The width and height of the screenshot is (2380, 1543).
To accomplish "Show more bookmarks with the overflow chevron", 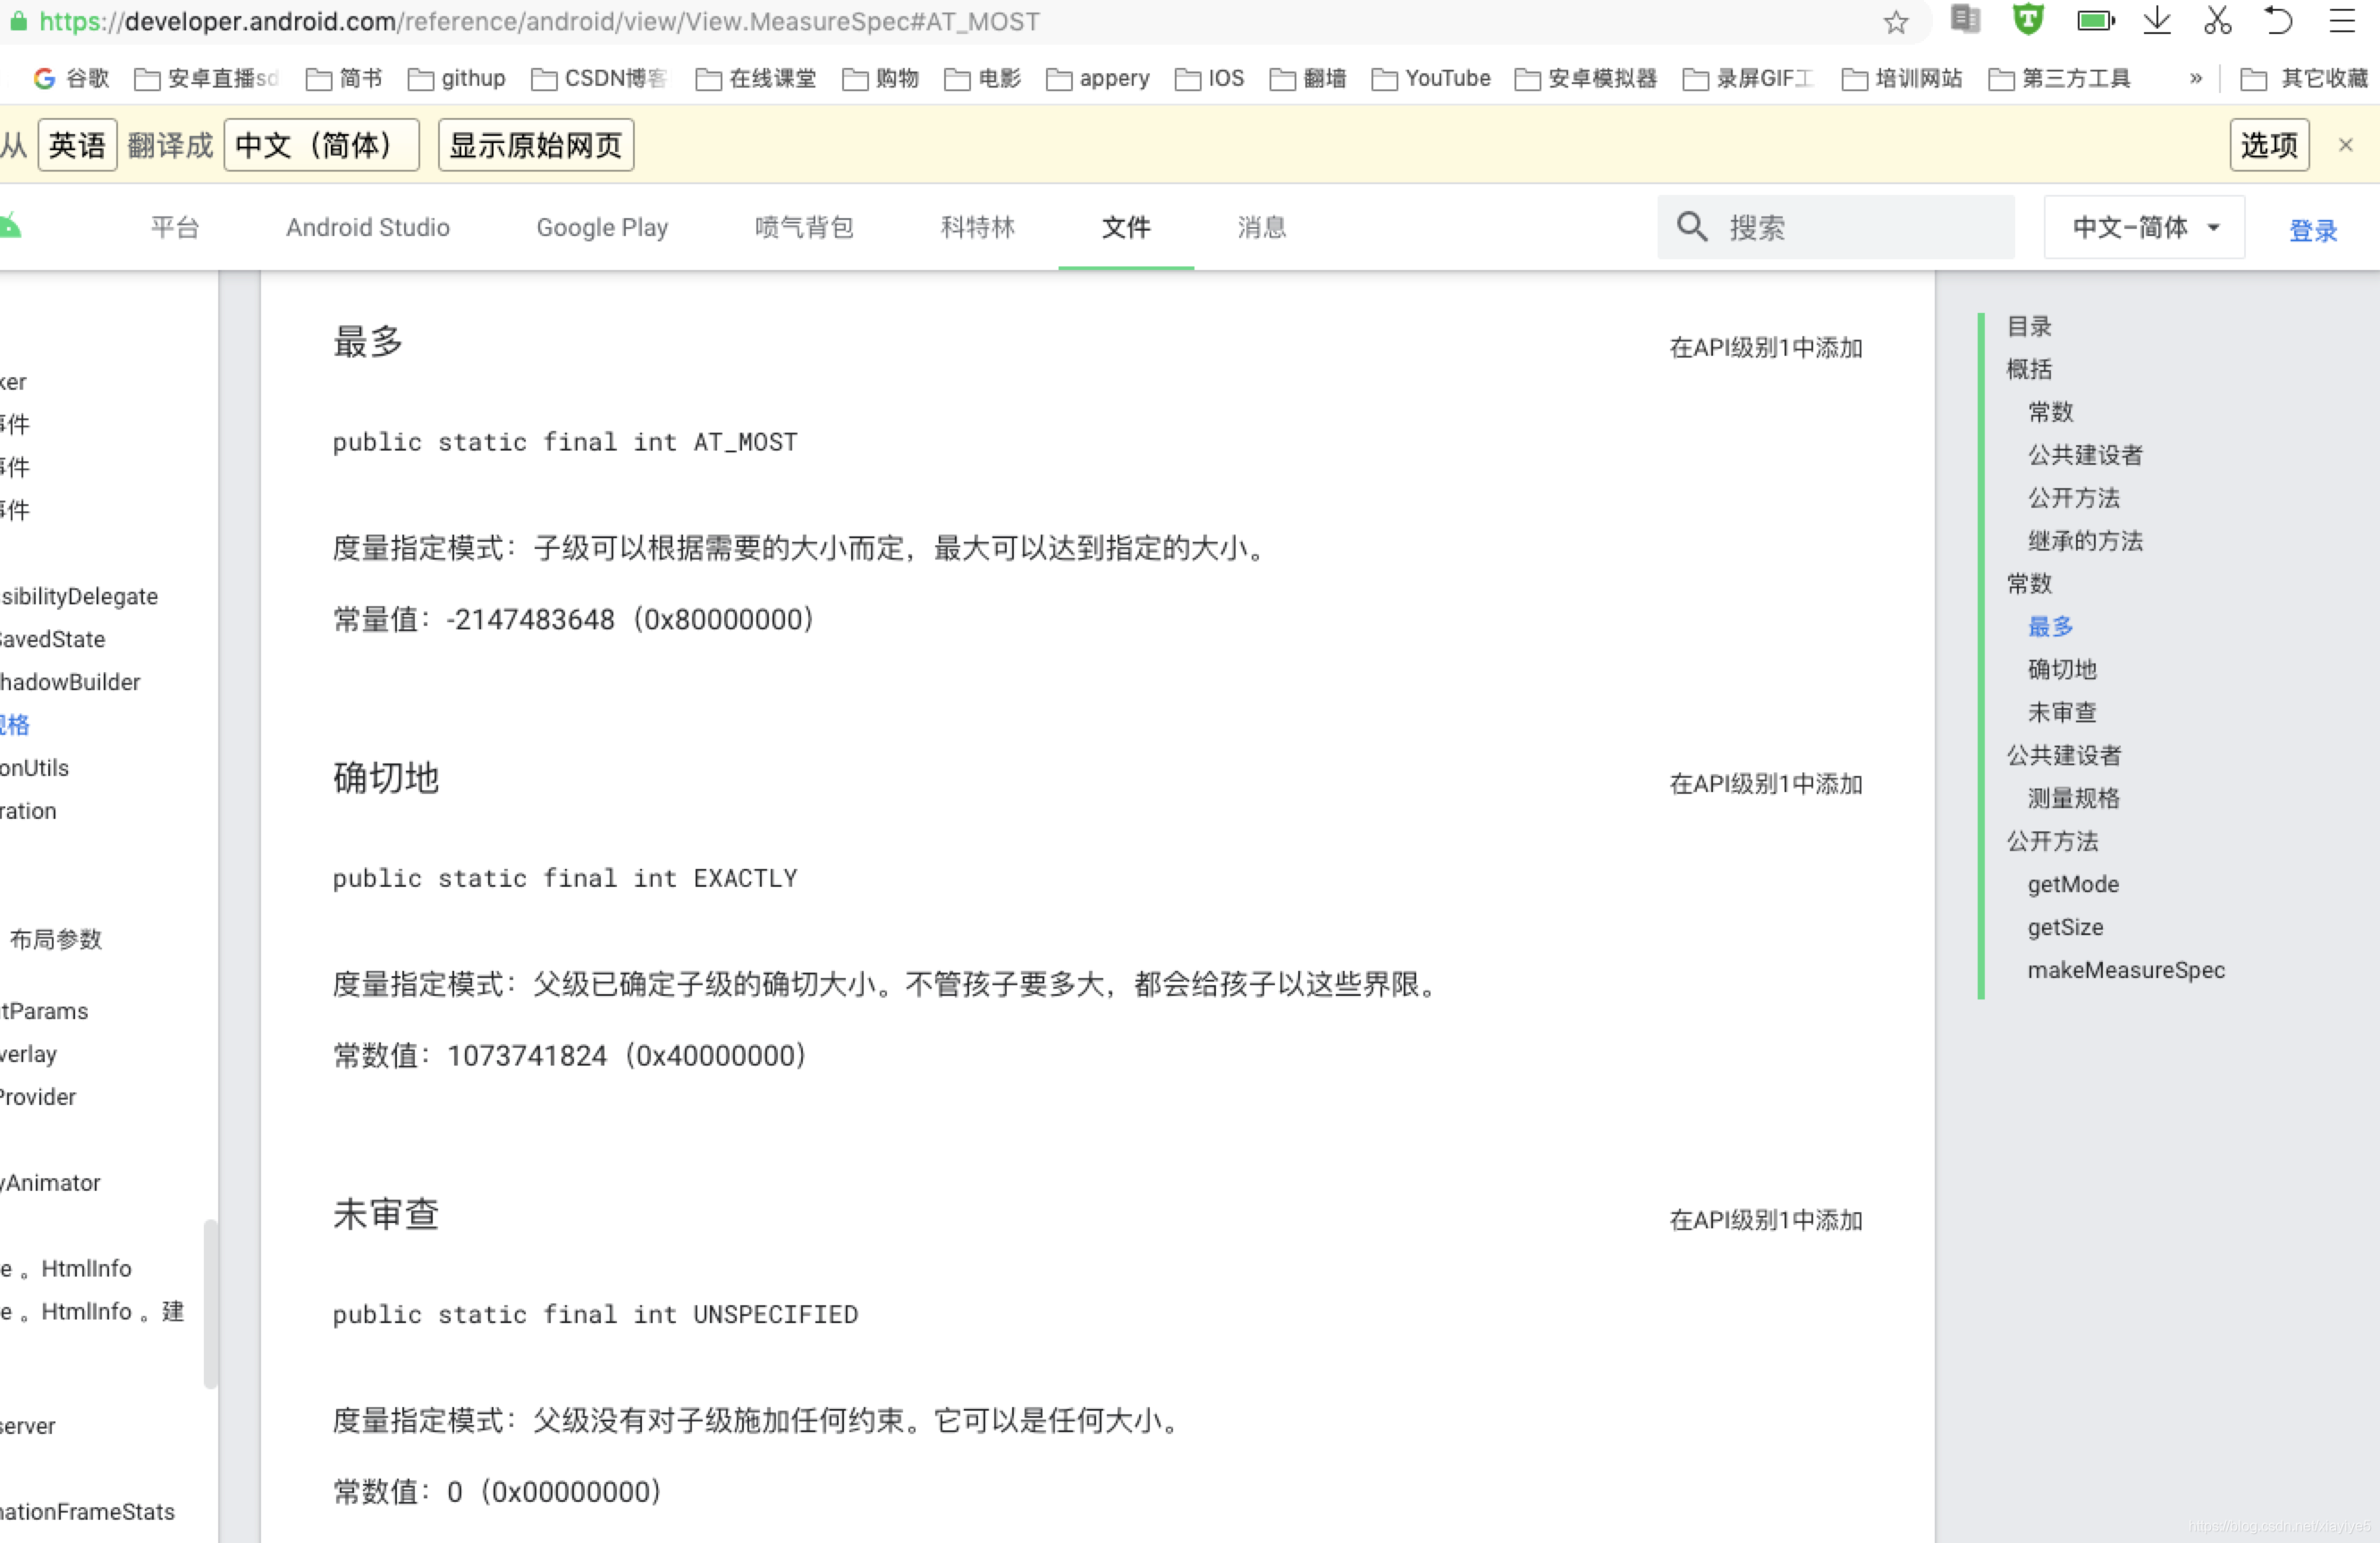I will pos(2195,78).
